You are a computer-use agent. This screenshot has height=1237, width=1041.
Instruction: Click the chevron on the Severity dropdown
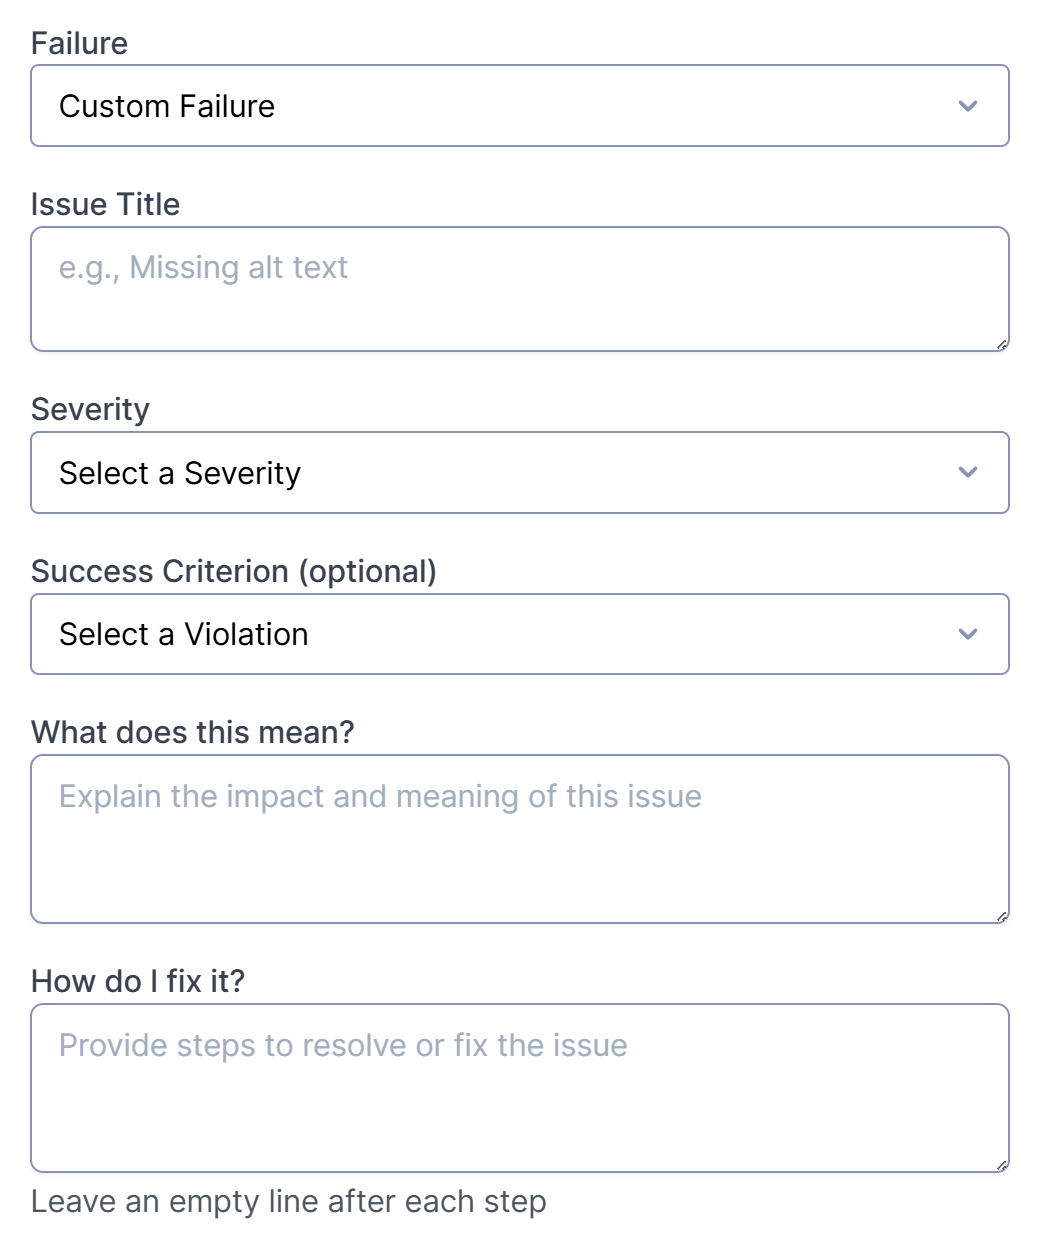coord(967,472)
